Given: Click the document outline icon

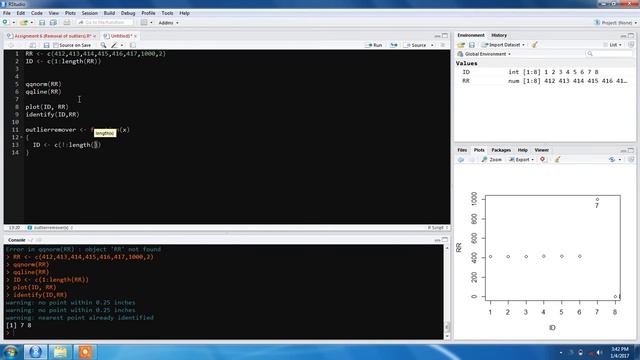Looking at the screenshot, I should [443, 45].
